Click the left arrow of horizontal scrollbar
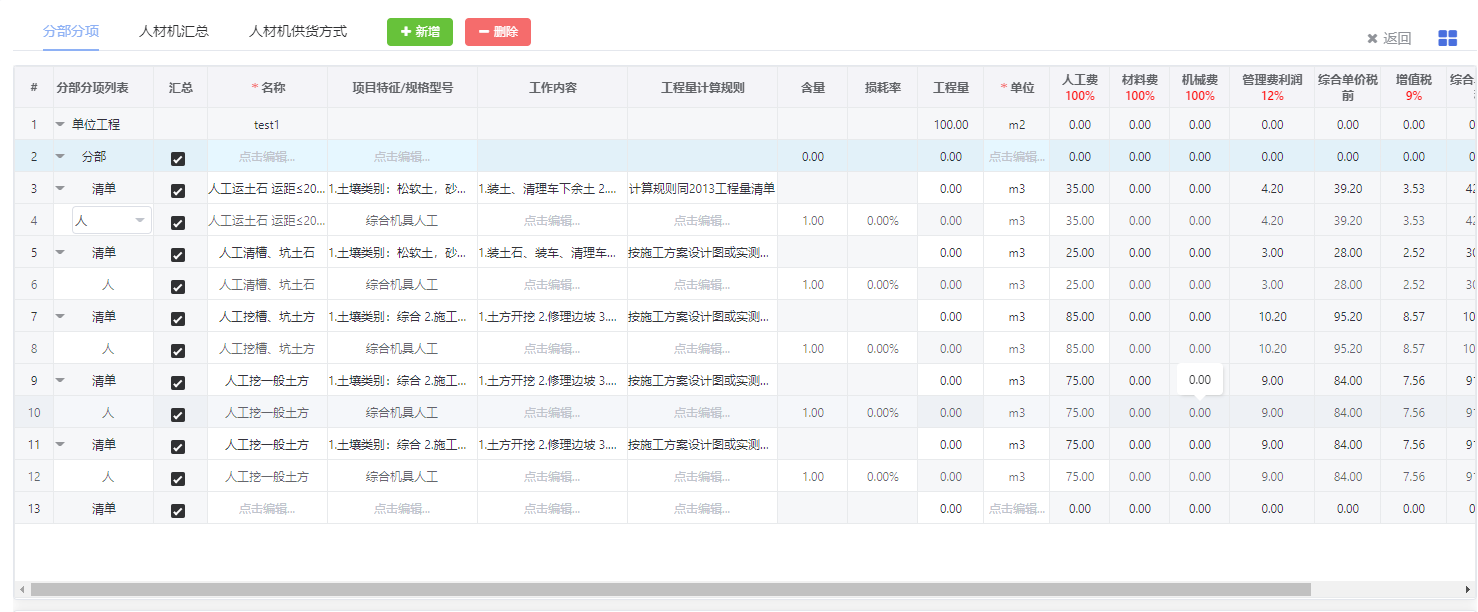 pos(21,589)
